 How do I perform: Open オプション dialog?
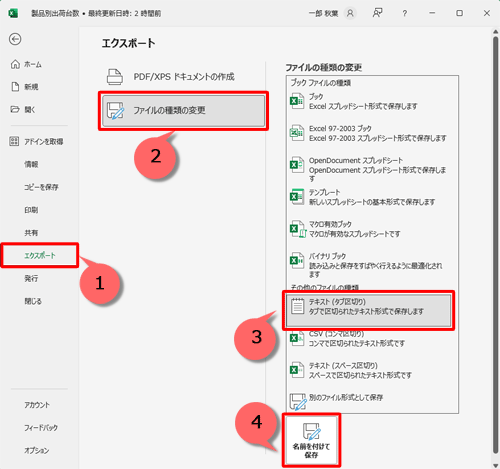pos(36,450)
